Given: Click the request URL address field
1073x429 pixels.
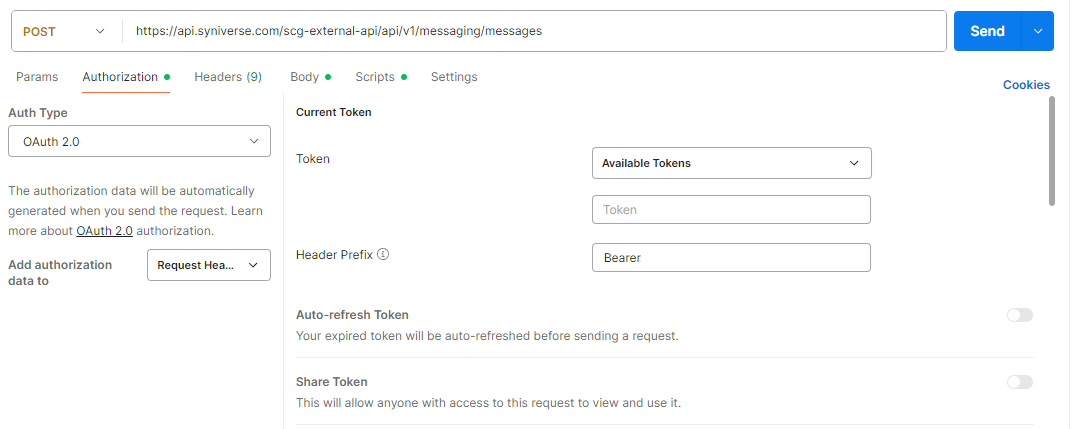Looking at the screenshot, I should point(534,31).
